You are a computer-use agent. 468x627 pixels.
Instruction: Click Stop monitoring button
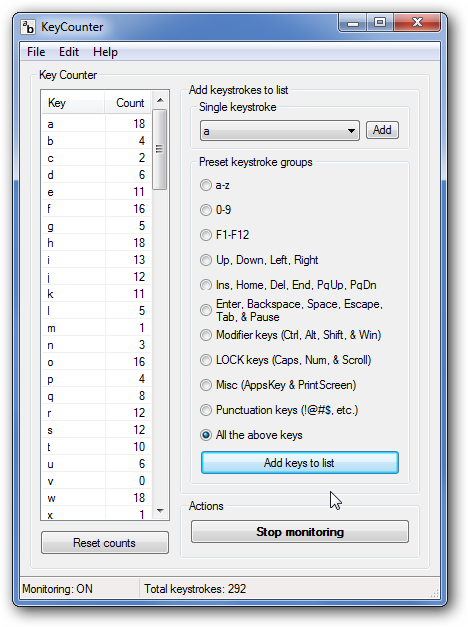coord(300,532)
